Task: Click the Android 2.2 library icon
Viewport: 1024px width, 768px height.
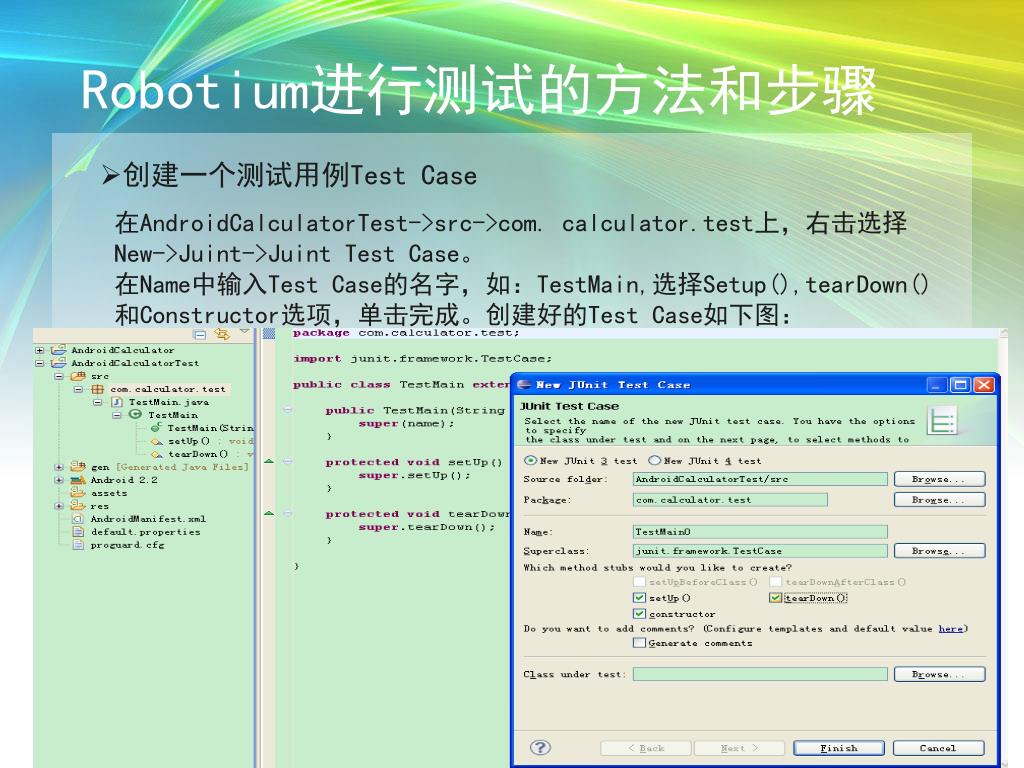Action: [78, 480]
